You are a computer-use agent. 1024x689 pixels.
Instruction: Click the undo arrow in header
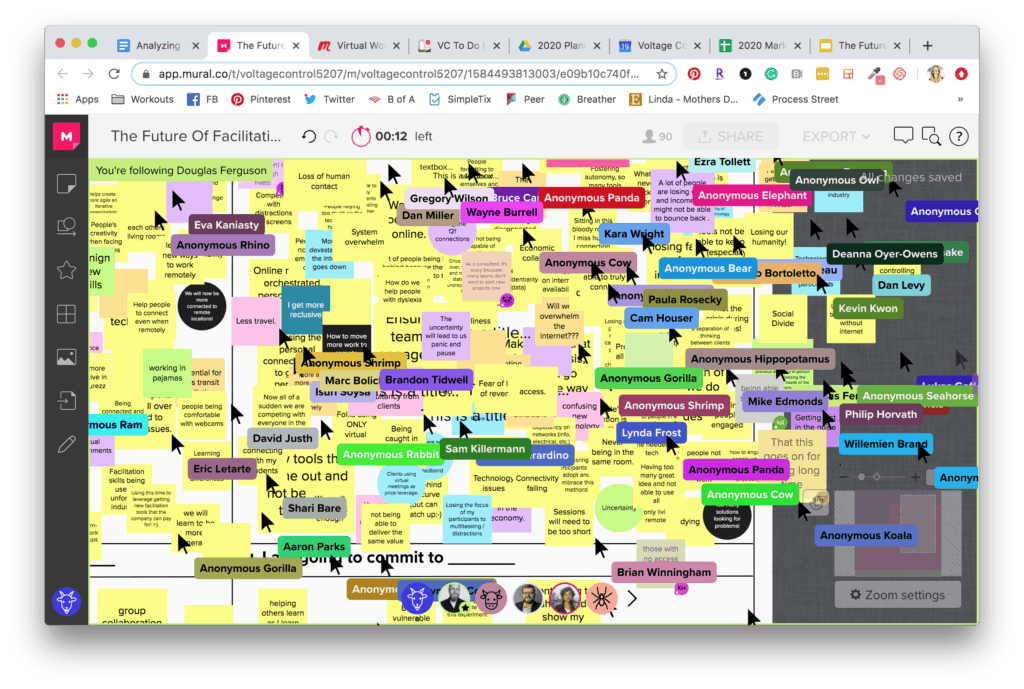coord(309,137)
